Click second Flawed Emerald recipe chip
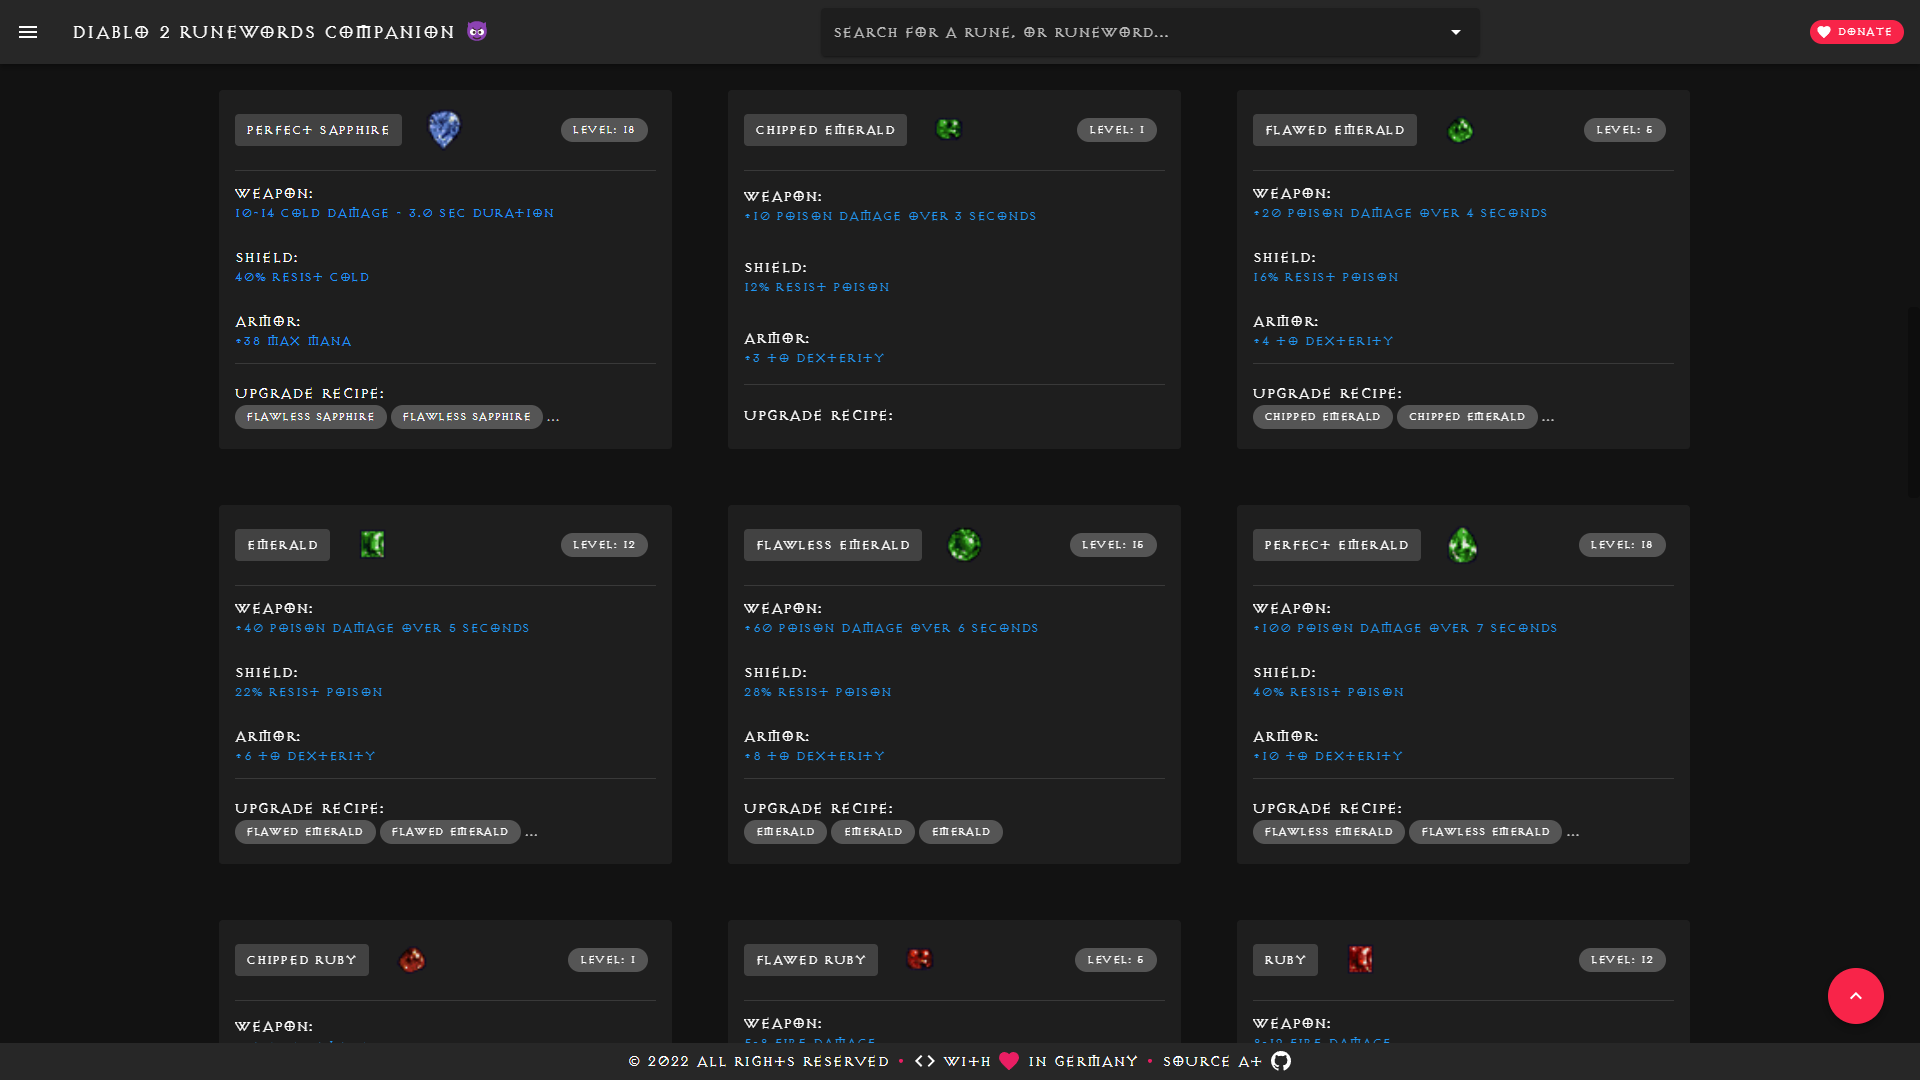1920x1080 pixels. [450, 832]
